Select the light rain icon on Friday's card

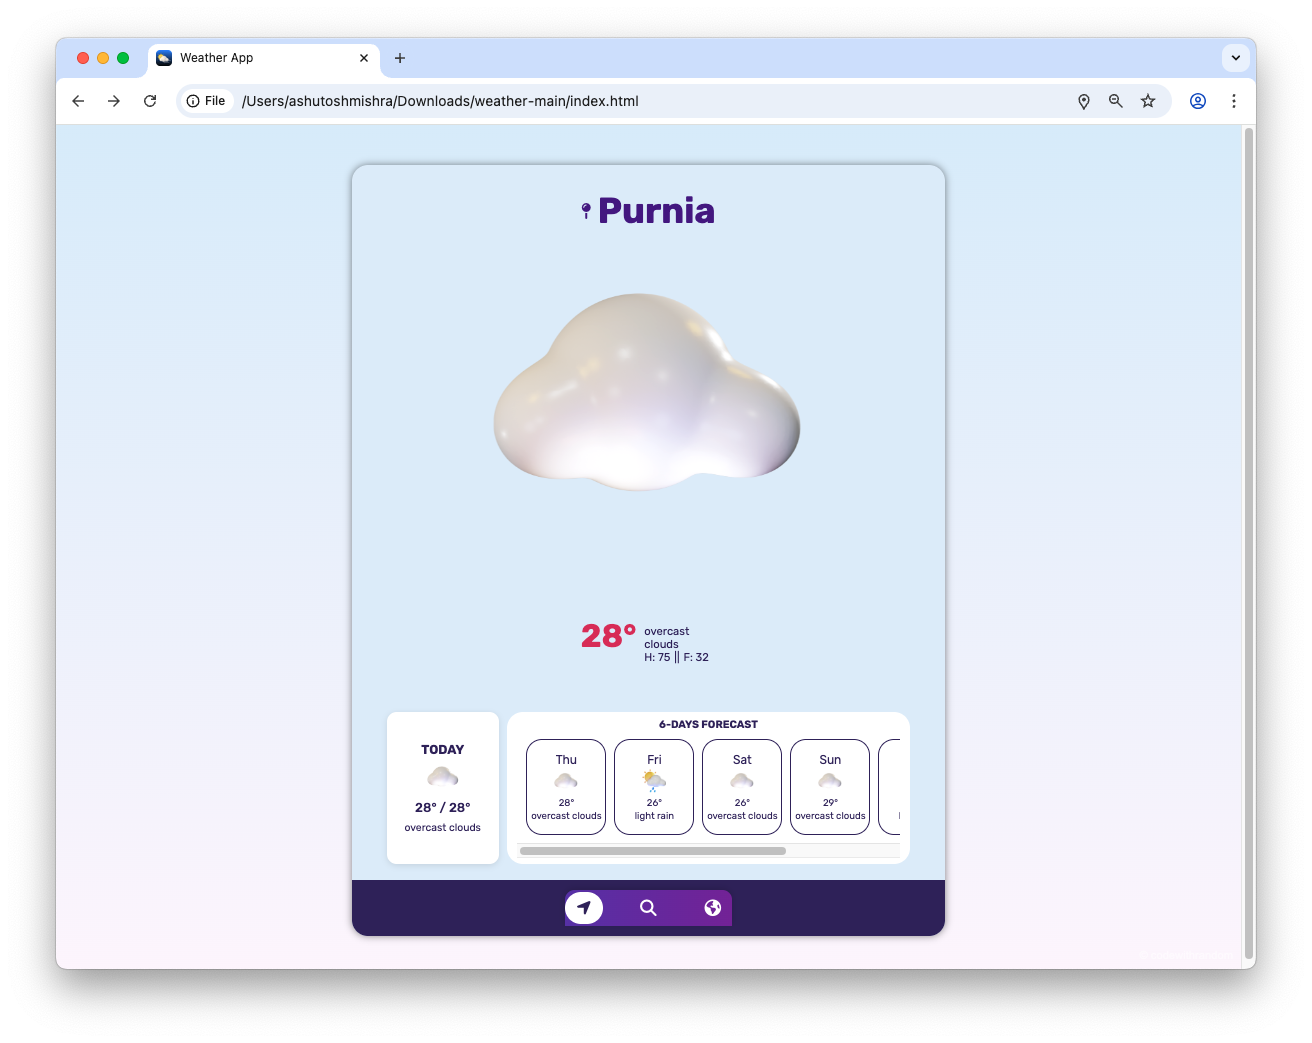[653, 779]
